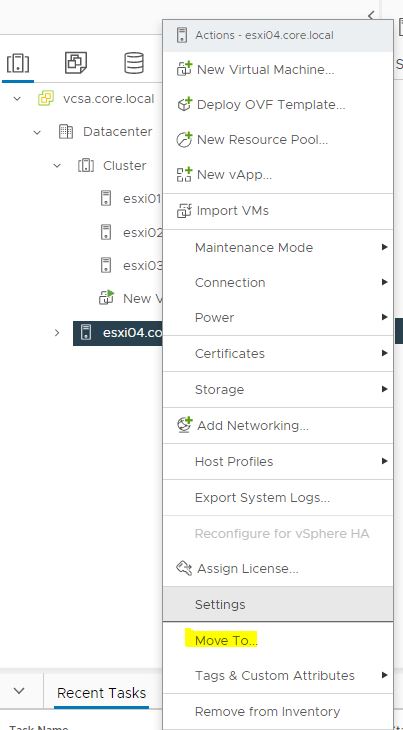Select Datacenter in the inventory tree

click(x=117, y=132)
